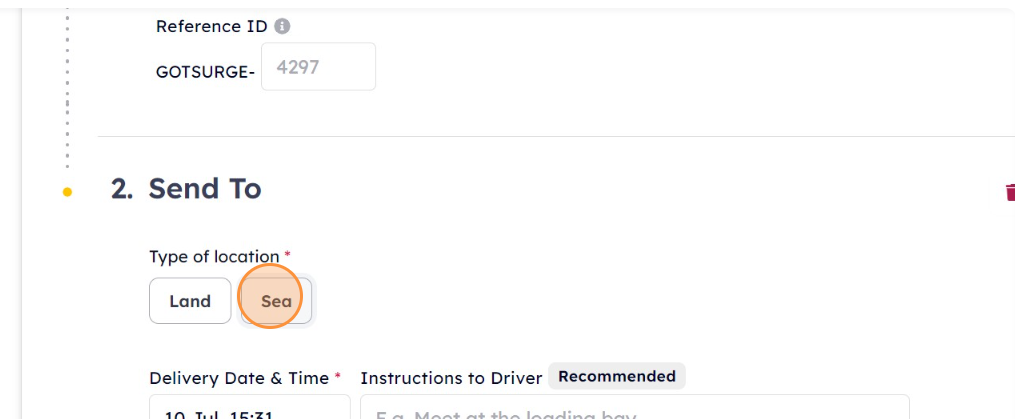
Task: Open the Delivery Date & Time picker
Action: [x=250, y=407]
